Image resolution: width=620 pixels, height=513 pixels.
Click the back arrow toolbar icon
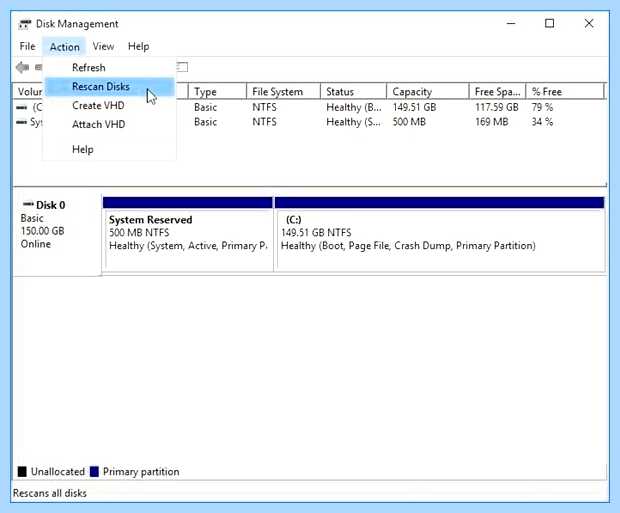coord(23,68)
